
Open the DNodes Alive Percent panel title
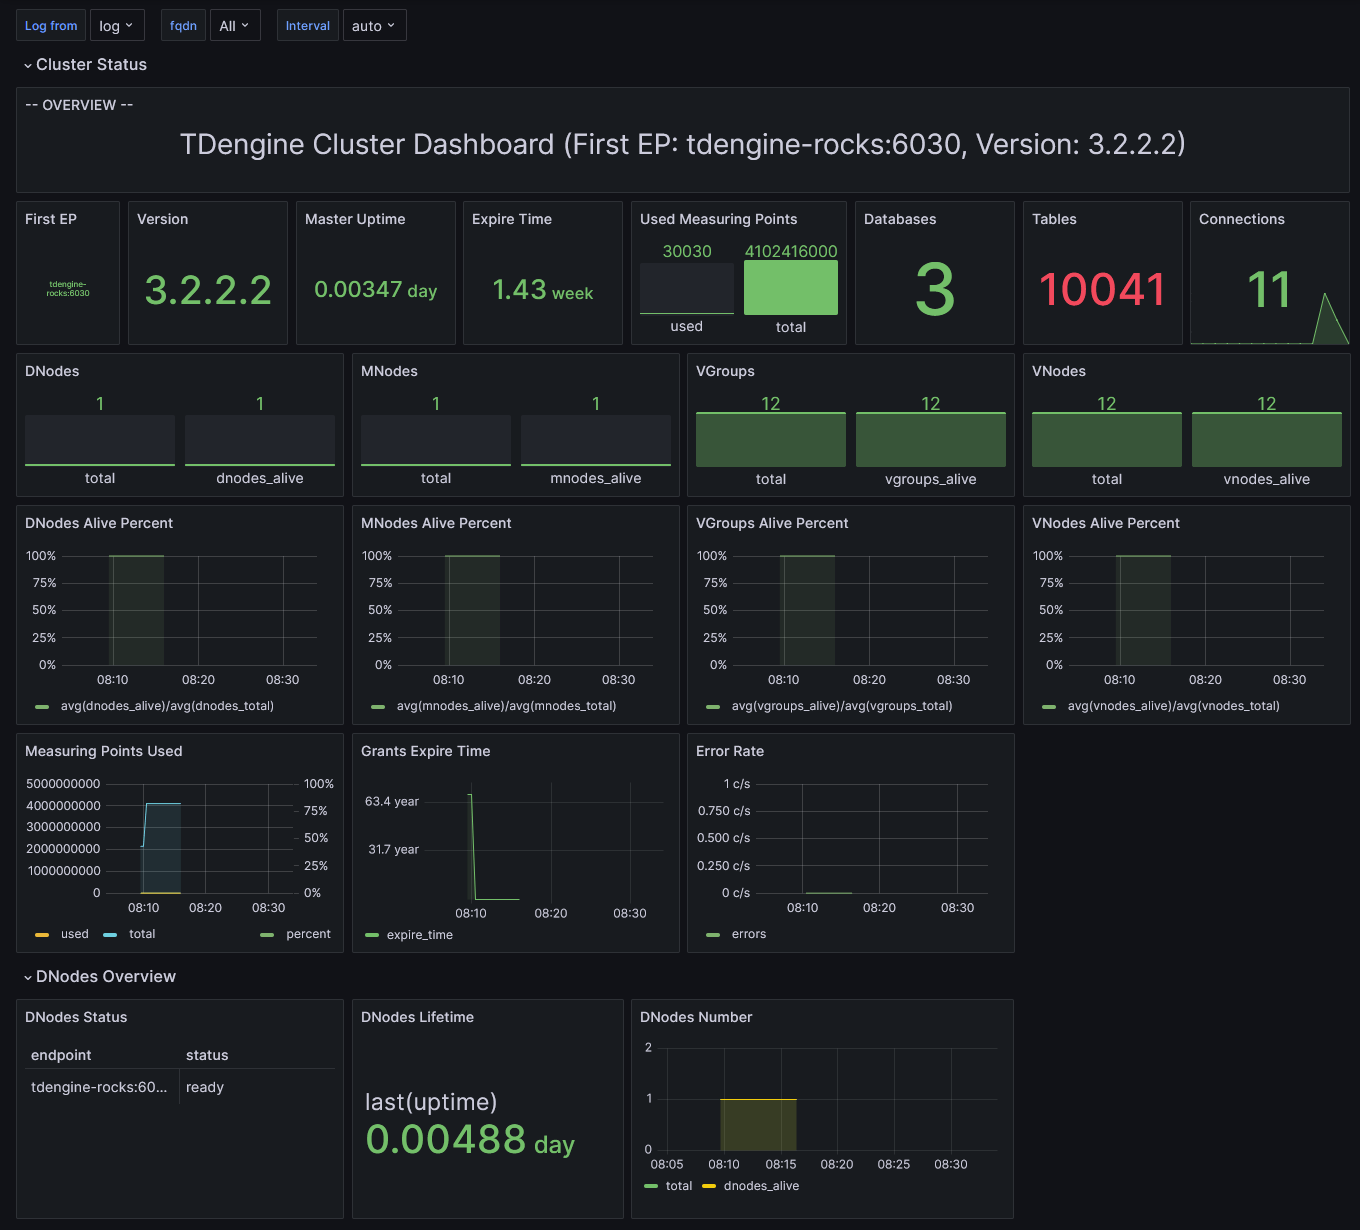(99, 523)
